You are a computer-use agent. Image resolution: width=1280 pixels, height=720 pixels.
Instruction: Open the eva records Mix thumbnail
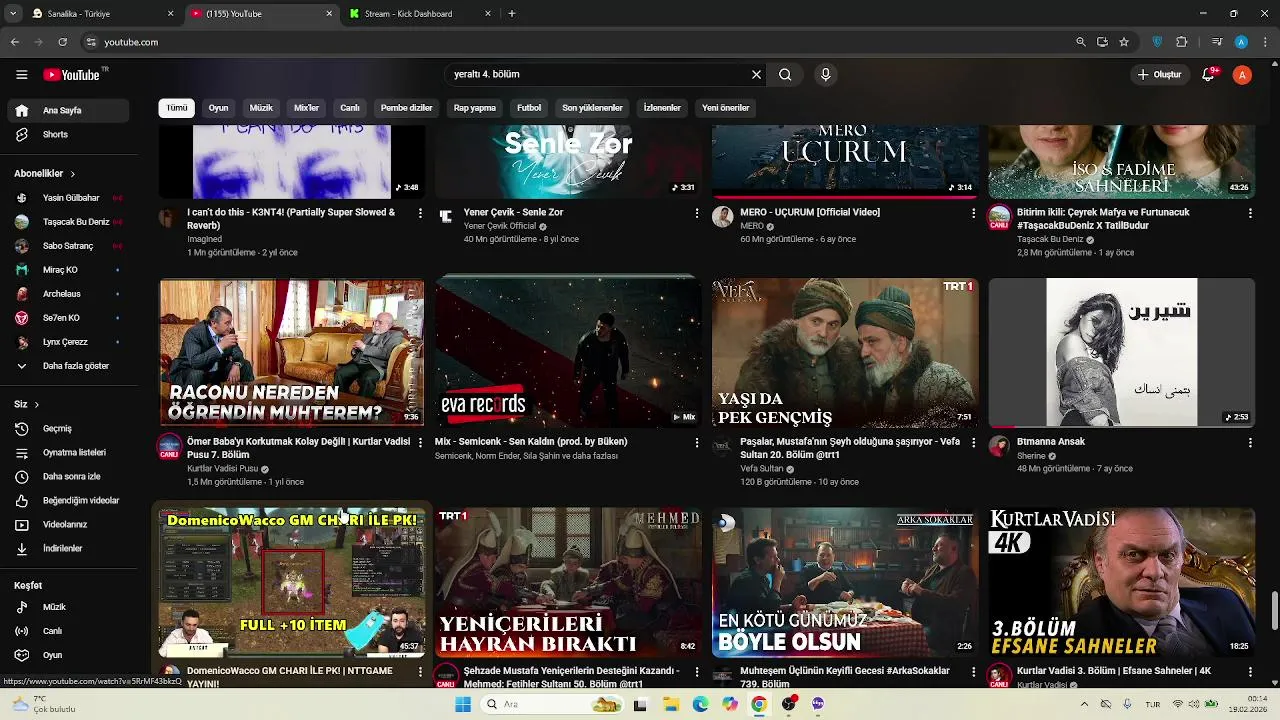[568, 353]
